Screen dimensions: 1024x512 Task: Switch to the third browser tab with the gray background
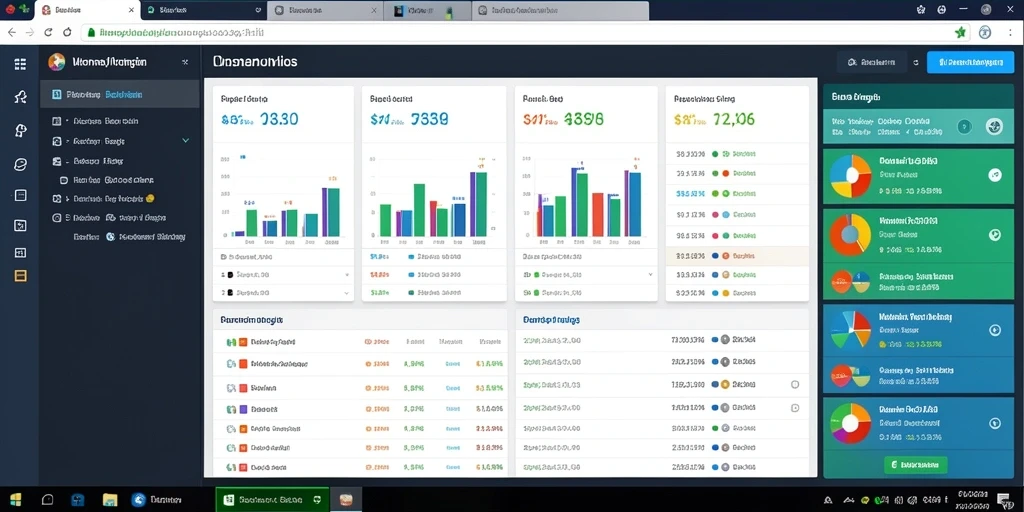pos(325,10)
